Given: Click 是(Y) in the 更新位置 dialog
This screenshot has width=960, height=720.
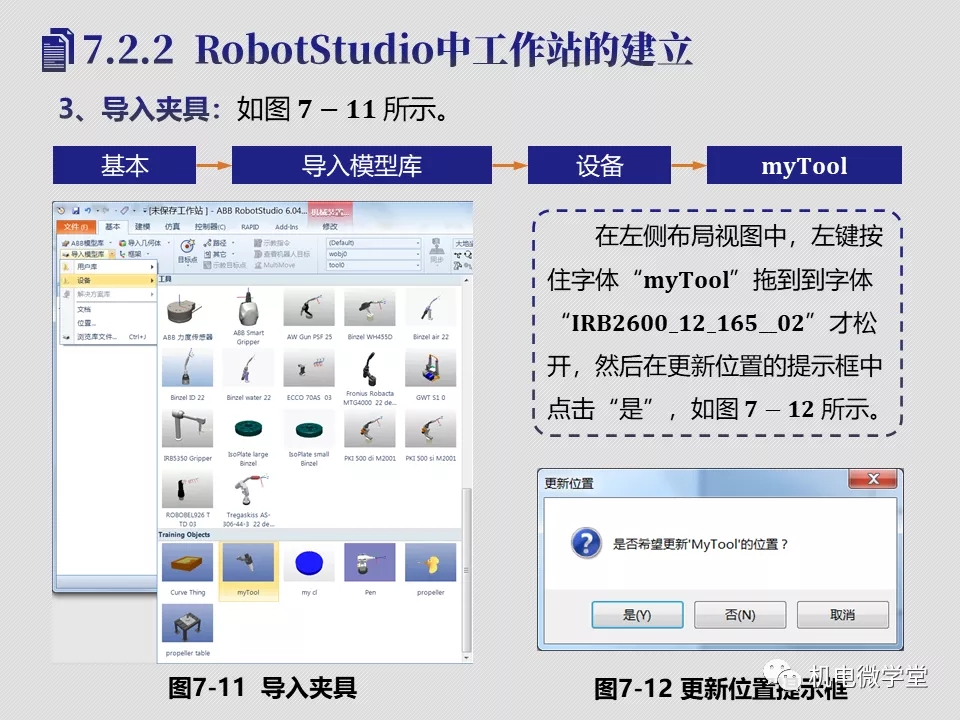Looking at the screenshot, I should pyautogui.click(x=637, y=615).
